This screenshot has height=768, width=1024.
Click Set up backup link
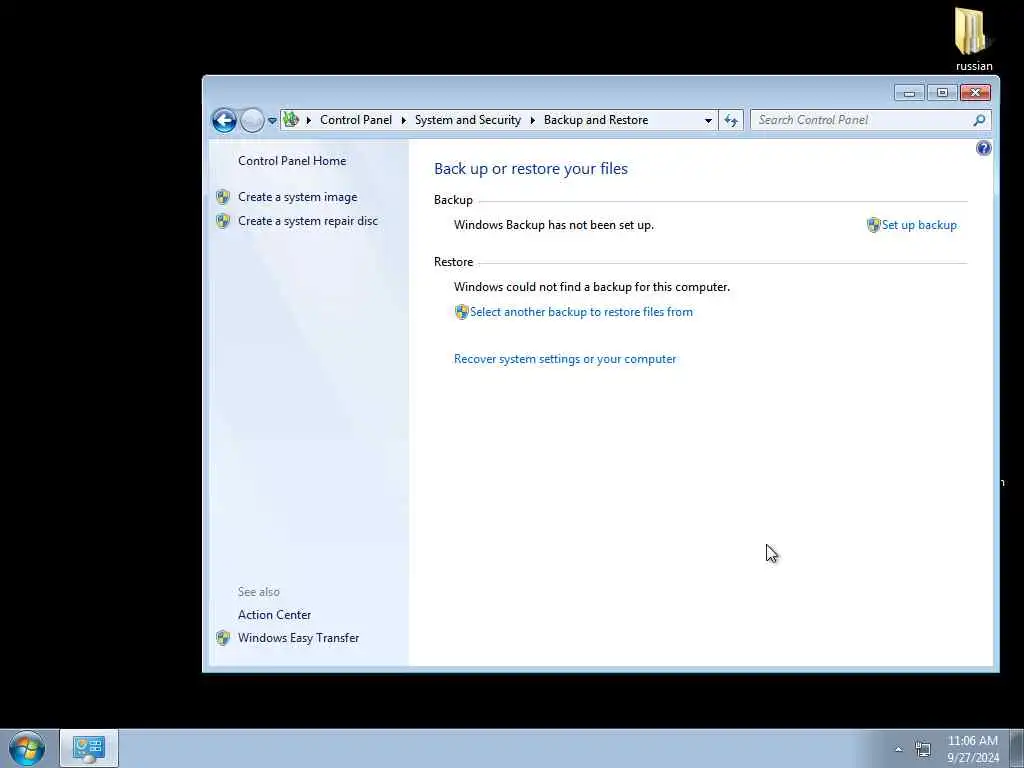[919, 225]
